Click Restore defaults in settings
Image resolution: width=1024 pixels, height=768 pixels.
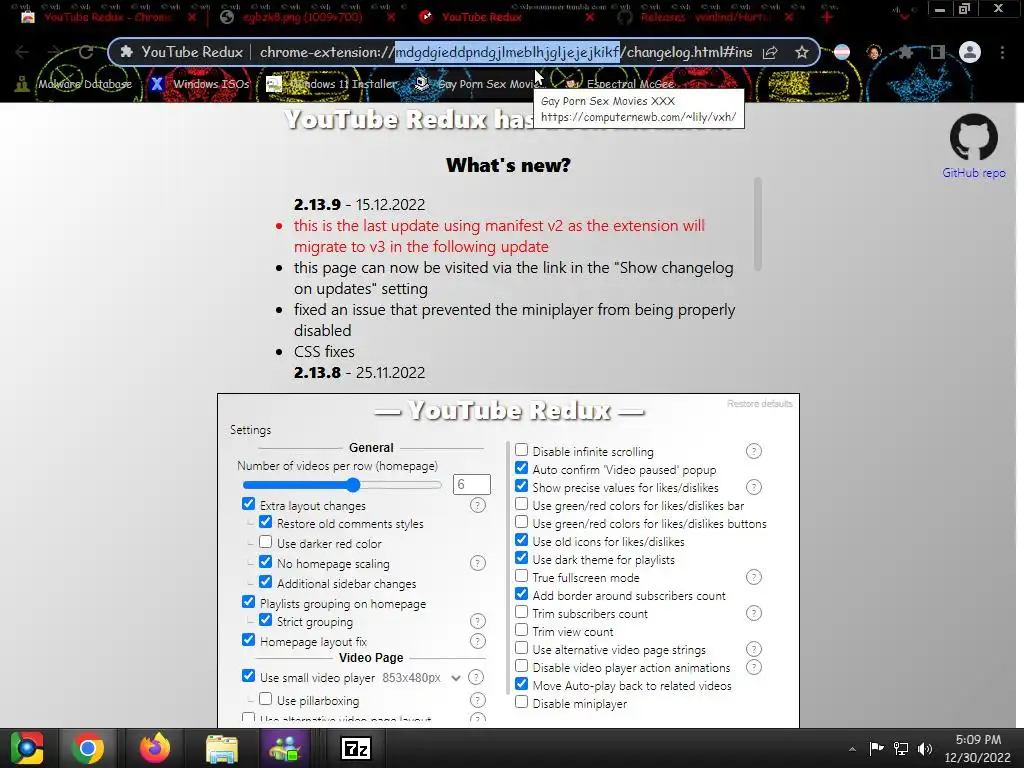point(760,404)
